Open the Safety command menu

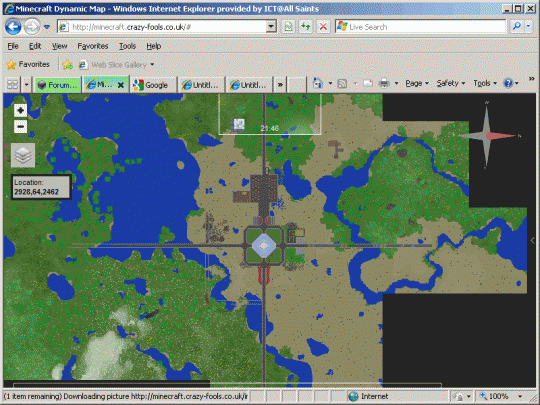(x=450, y=83)
